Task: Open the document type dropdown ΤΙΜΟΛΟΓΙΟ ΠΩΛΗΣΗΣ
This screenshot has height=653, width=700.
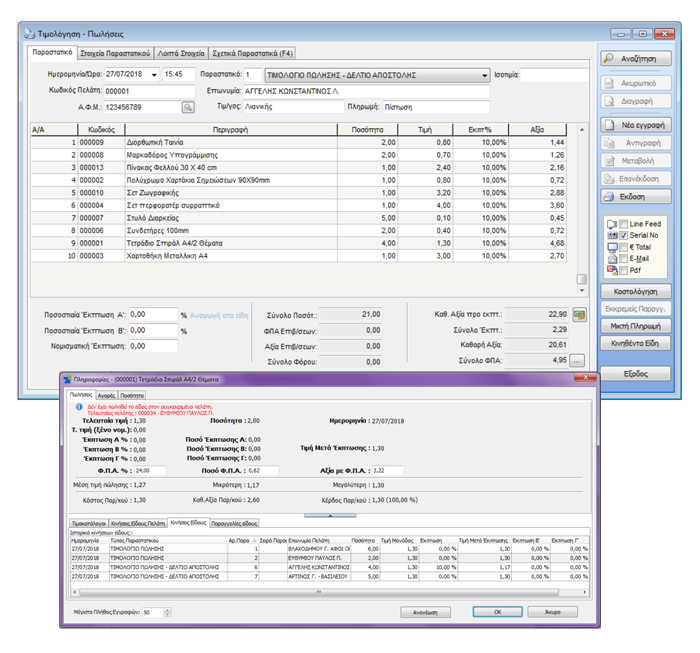Action: (484, 75)
